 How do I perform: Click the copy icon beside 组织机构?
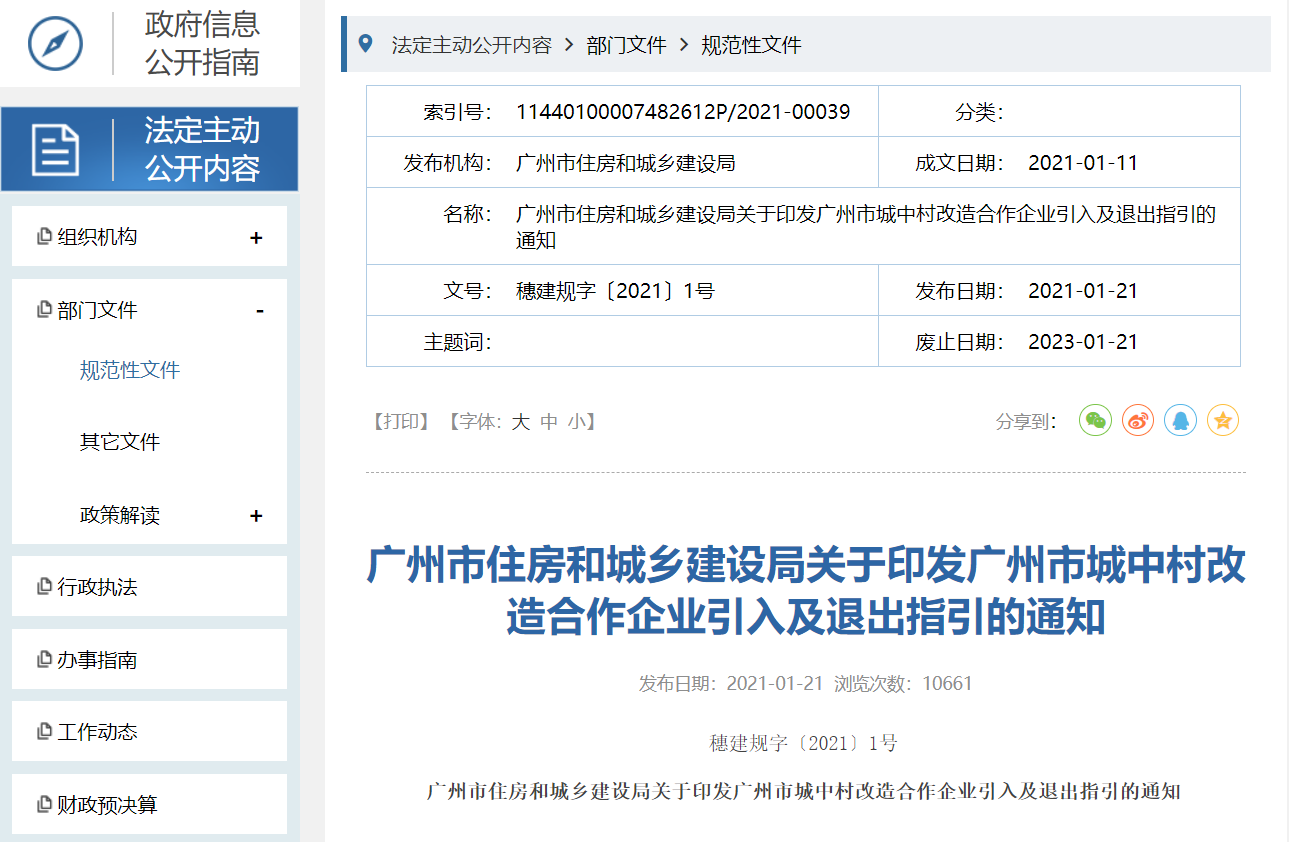[44, 237]
